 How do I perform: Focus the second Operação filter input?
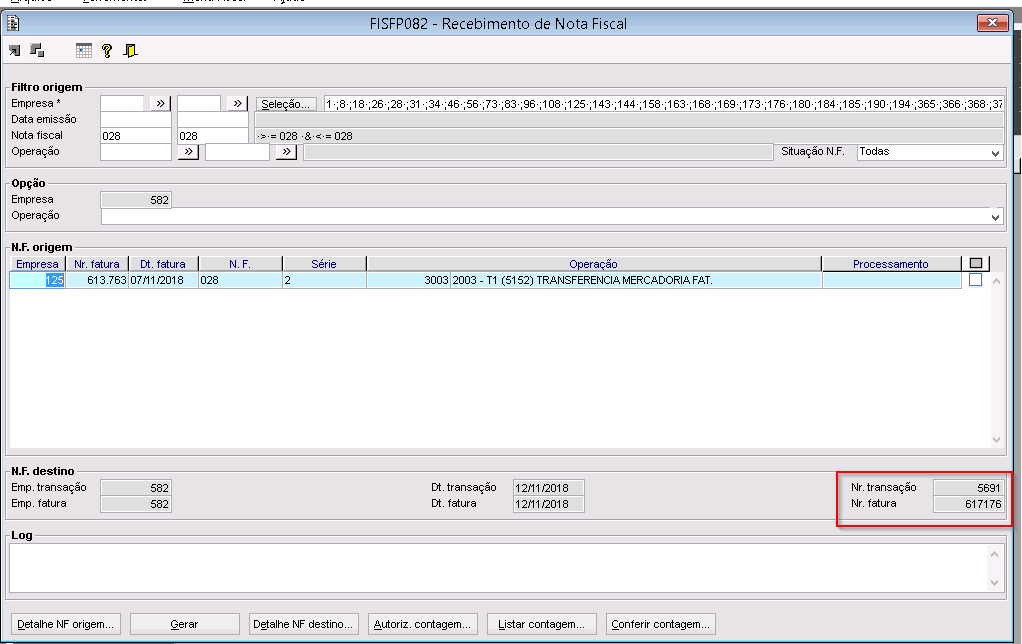(x=237, y=152)
